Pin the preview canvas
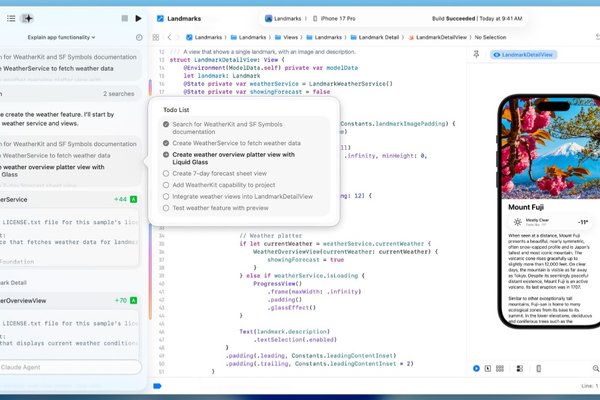Viewport: 600px width, 400px height. tap(476, 54)
